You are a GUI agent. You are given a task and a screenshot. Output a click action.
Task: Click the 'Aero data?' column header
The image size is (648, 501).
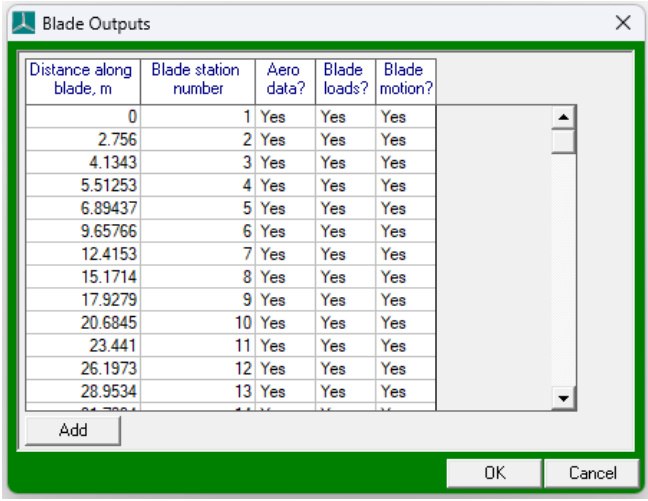(285, 79)
